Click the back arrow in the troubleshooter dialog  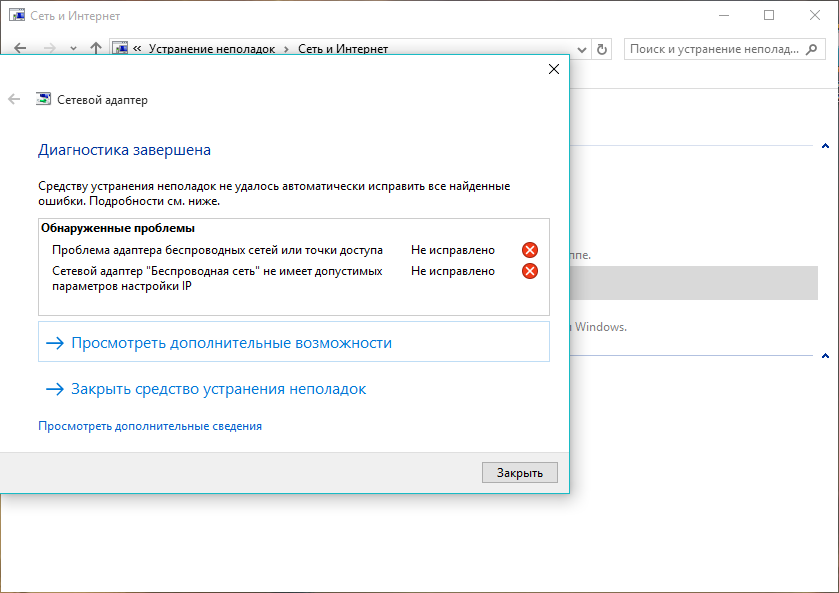[x=14, y=100]
